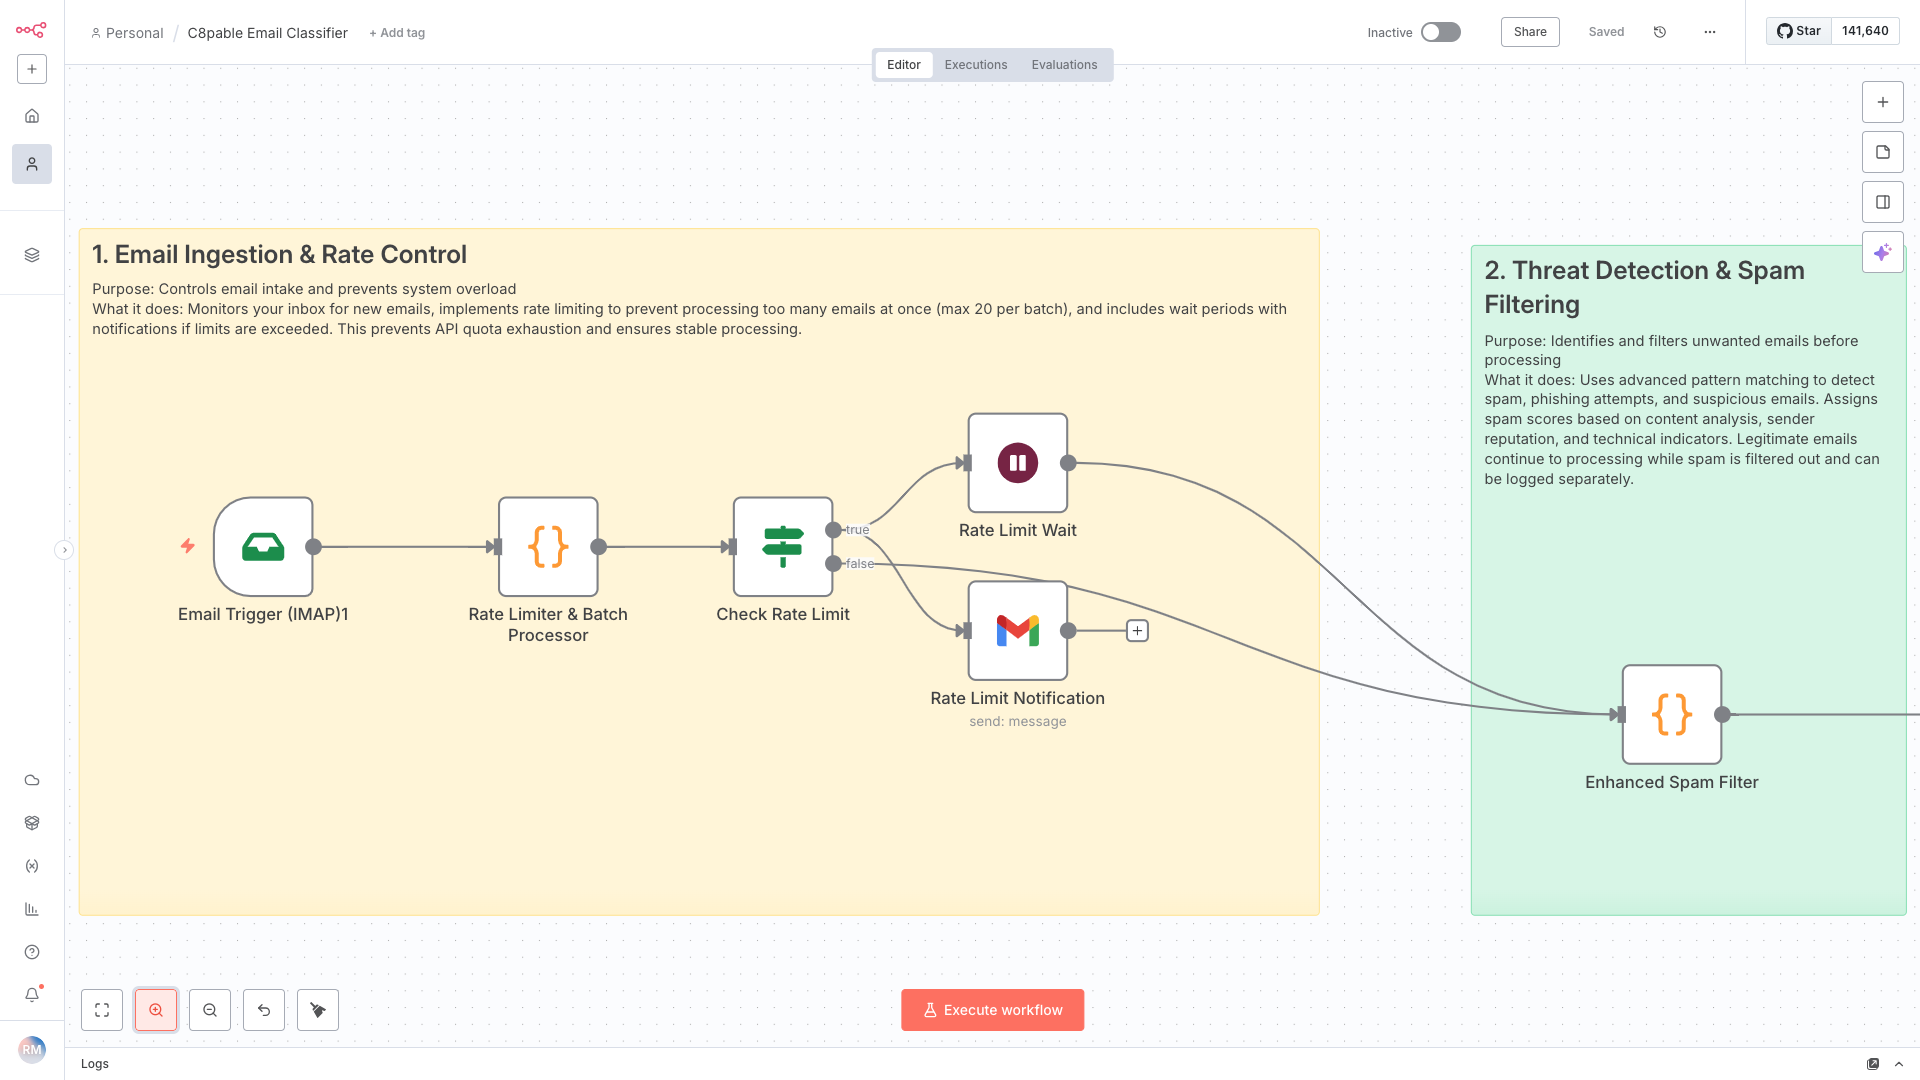
Task: Select the Rate Limit Wait node
Action: [1018, 463]
